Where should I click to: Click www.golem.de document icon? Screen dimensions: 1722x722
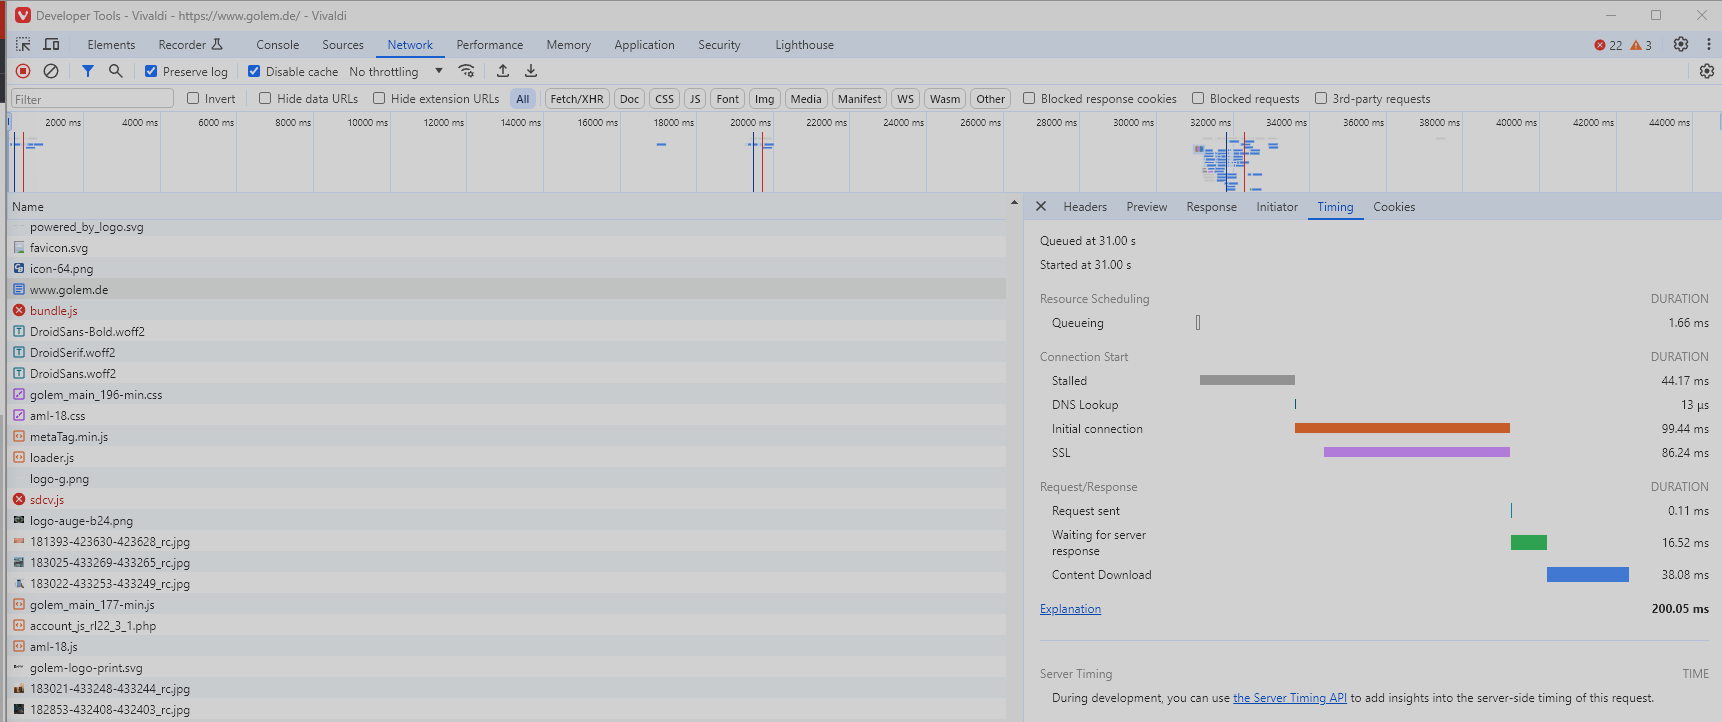pyautogui.click(x=19, y=290)
